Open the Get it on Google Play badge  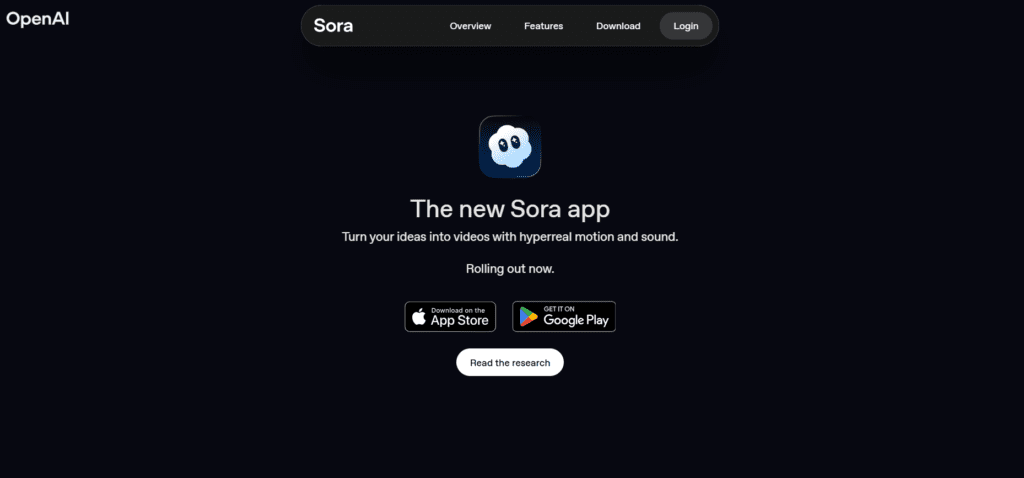[564, 317]
